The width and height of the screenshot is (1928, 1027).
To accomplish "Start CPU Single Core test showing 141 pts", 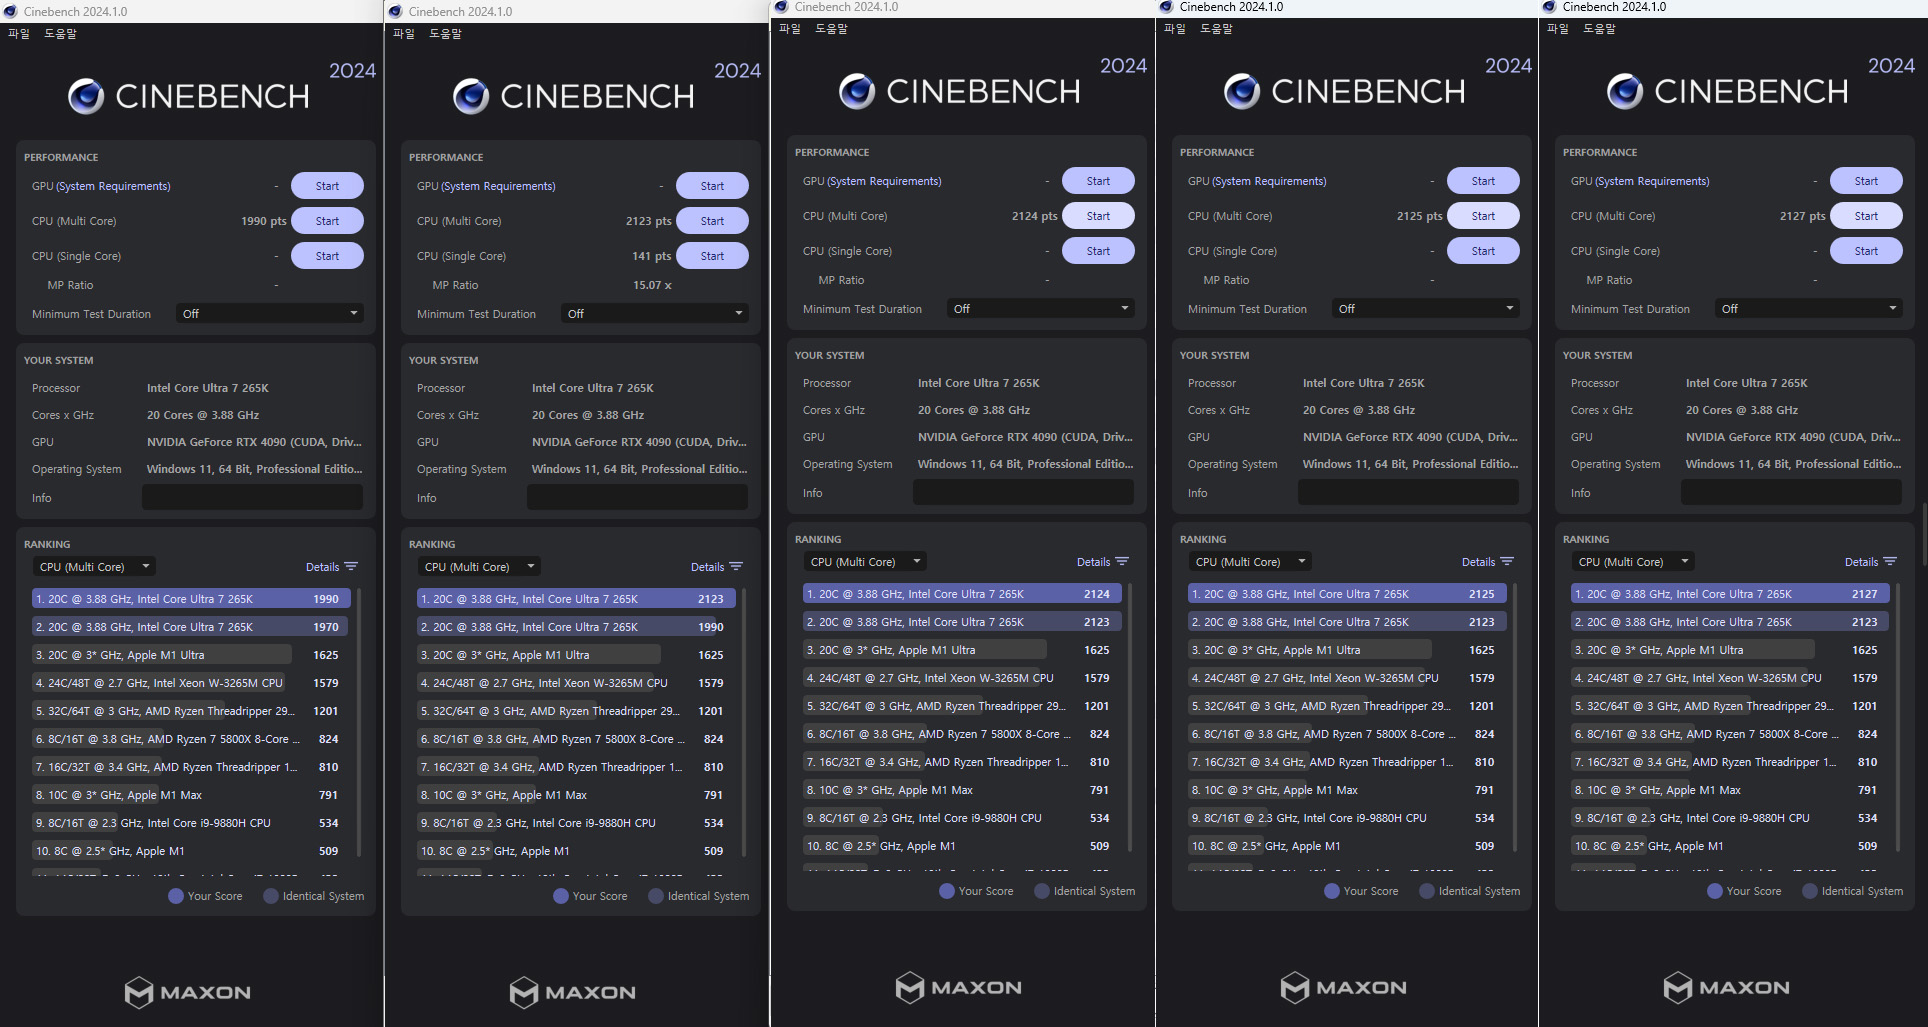I will pyautogui.click(x=712, y=256).
